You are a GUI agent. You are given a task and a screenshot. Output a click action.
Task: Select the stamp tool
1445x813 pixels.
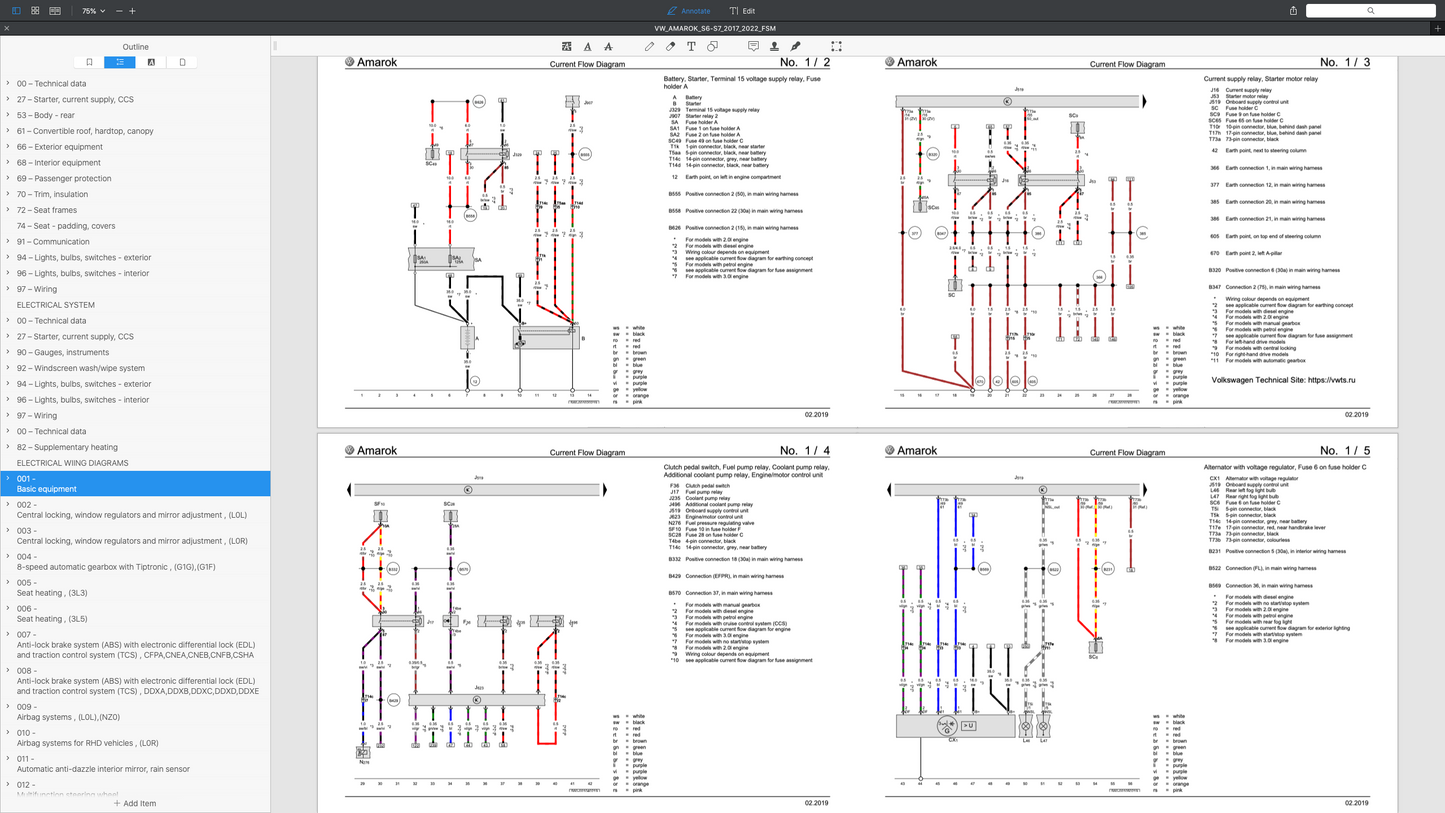coord(774,46)
